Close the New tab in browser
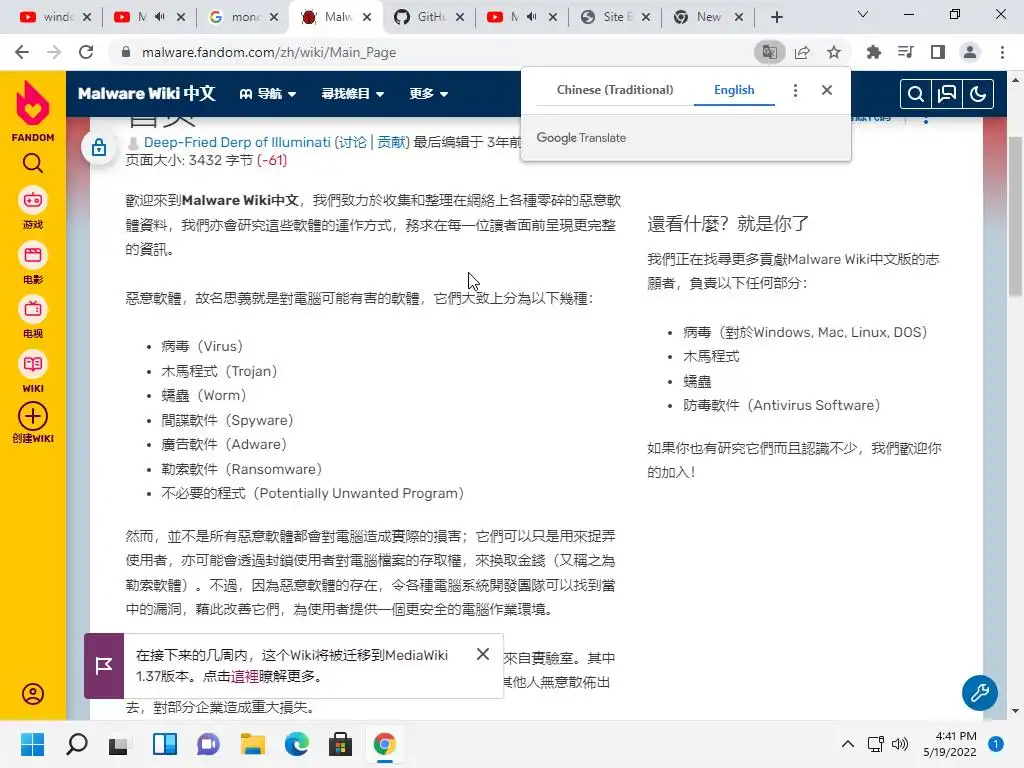Image resolution: width=1024 pixels, height=768 pixels. [739, 17]
